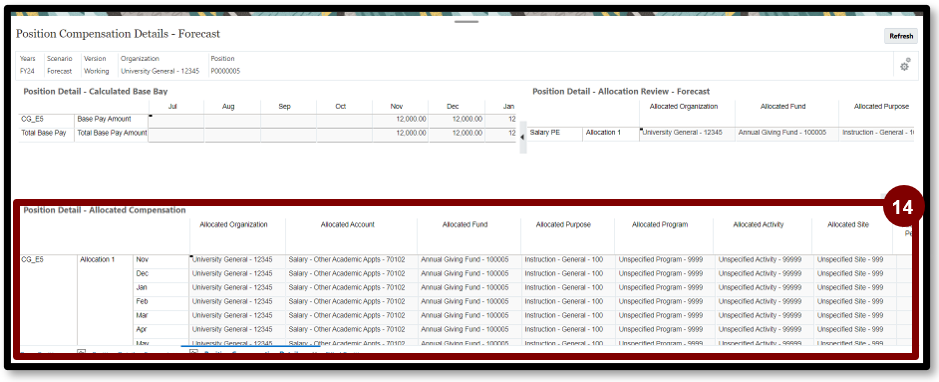Select Unspecified Site - 999 in Feb row

tap(854, 301)
